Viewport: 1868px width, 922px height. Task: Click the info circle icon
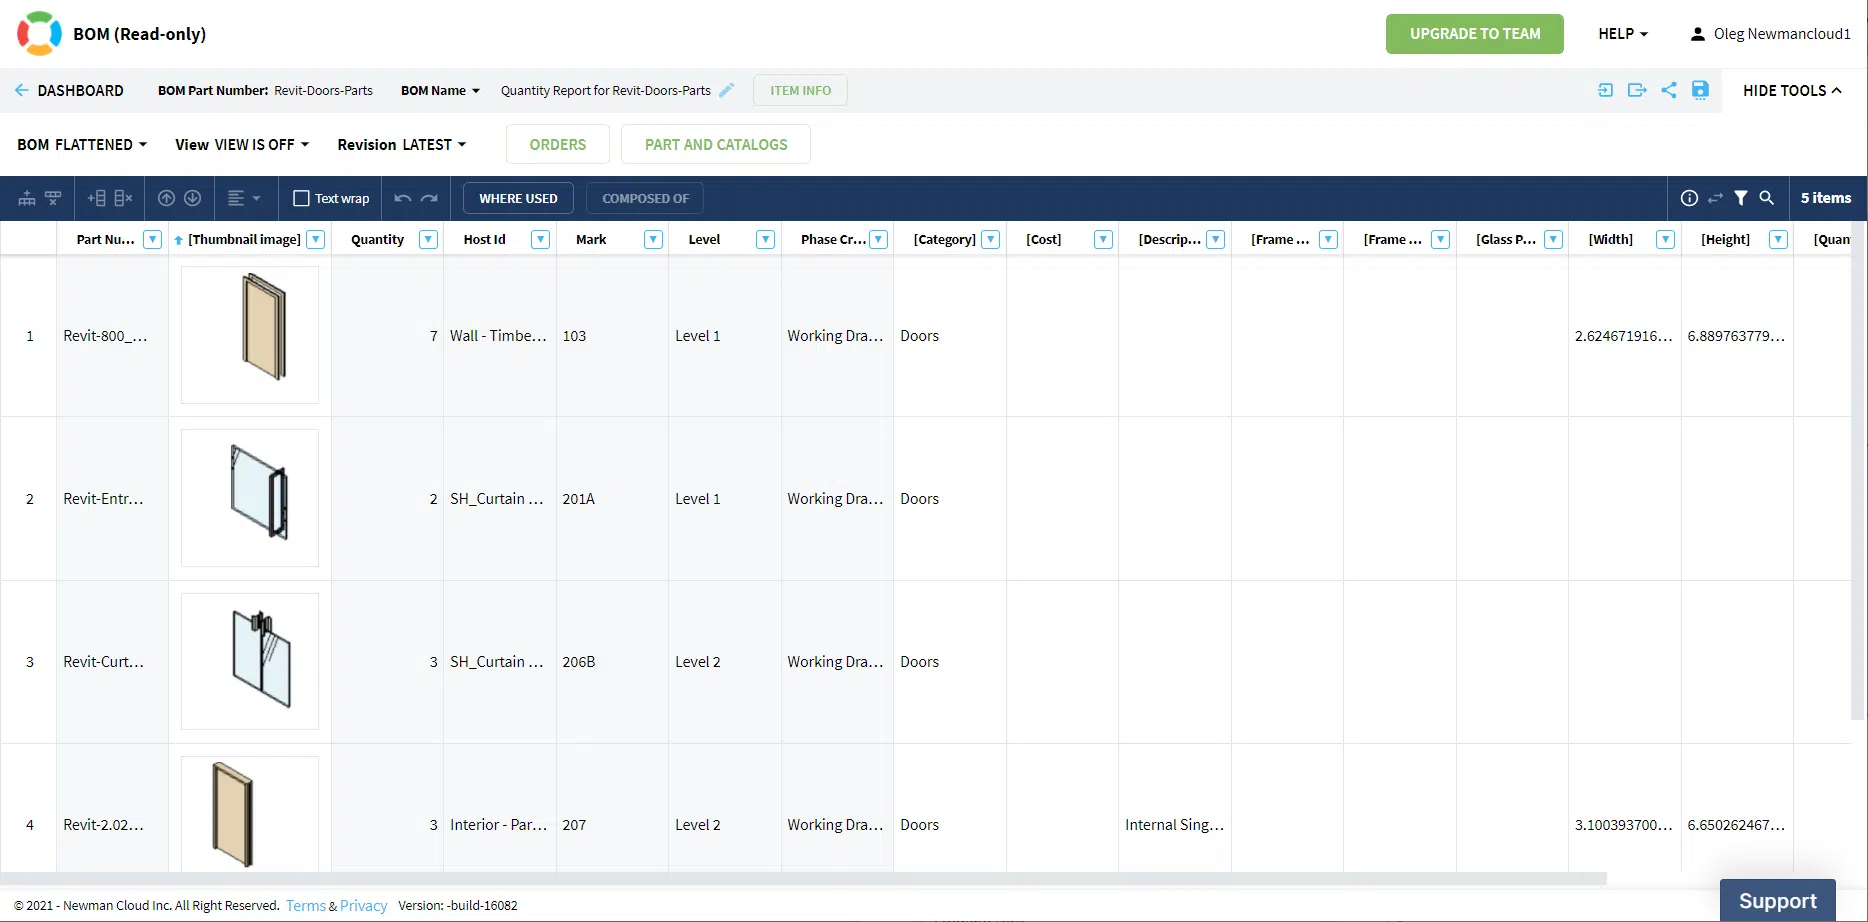click(1689, 198)
